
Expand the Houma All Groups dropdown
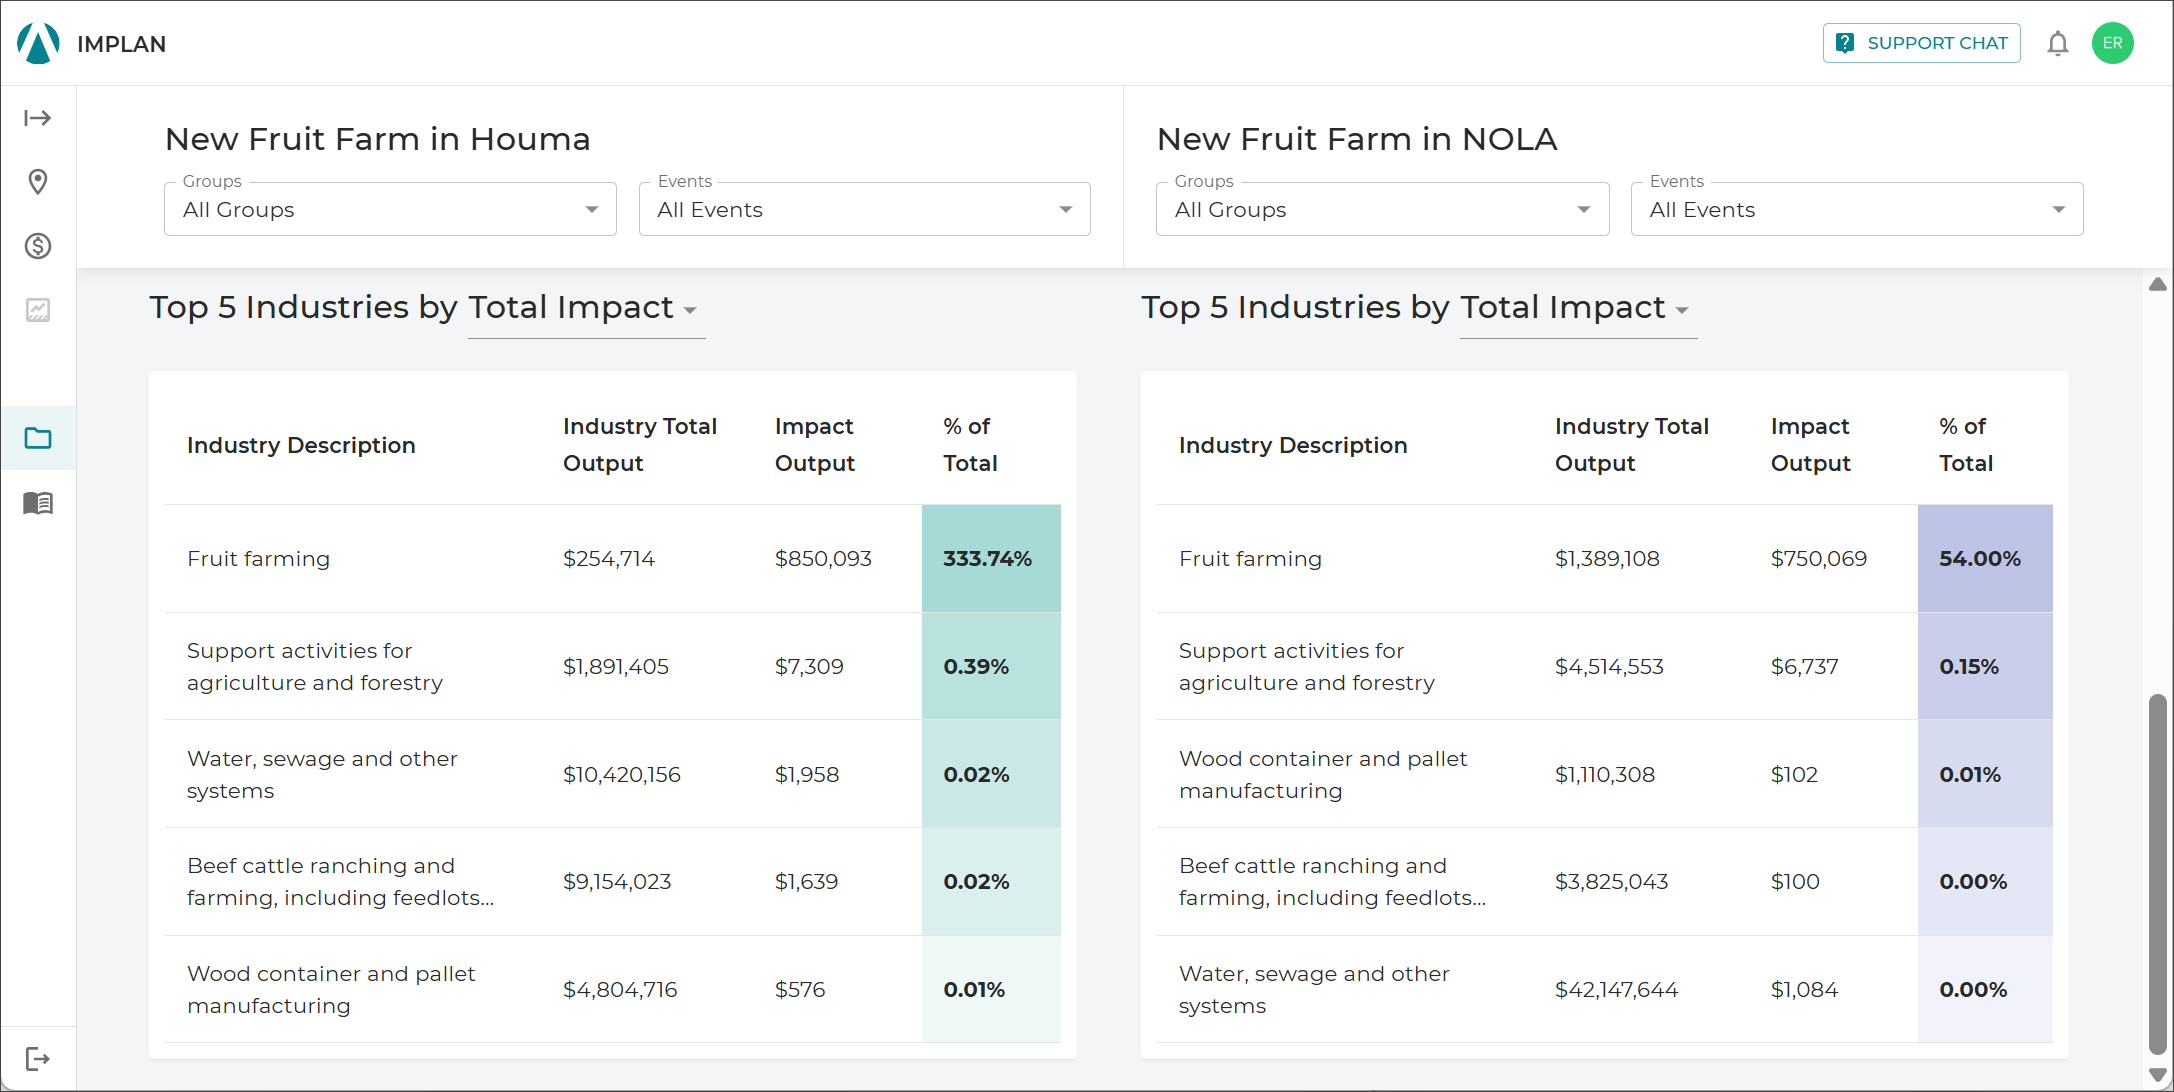tap(390, 209)
